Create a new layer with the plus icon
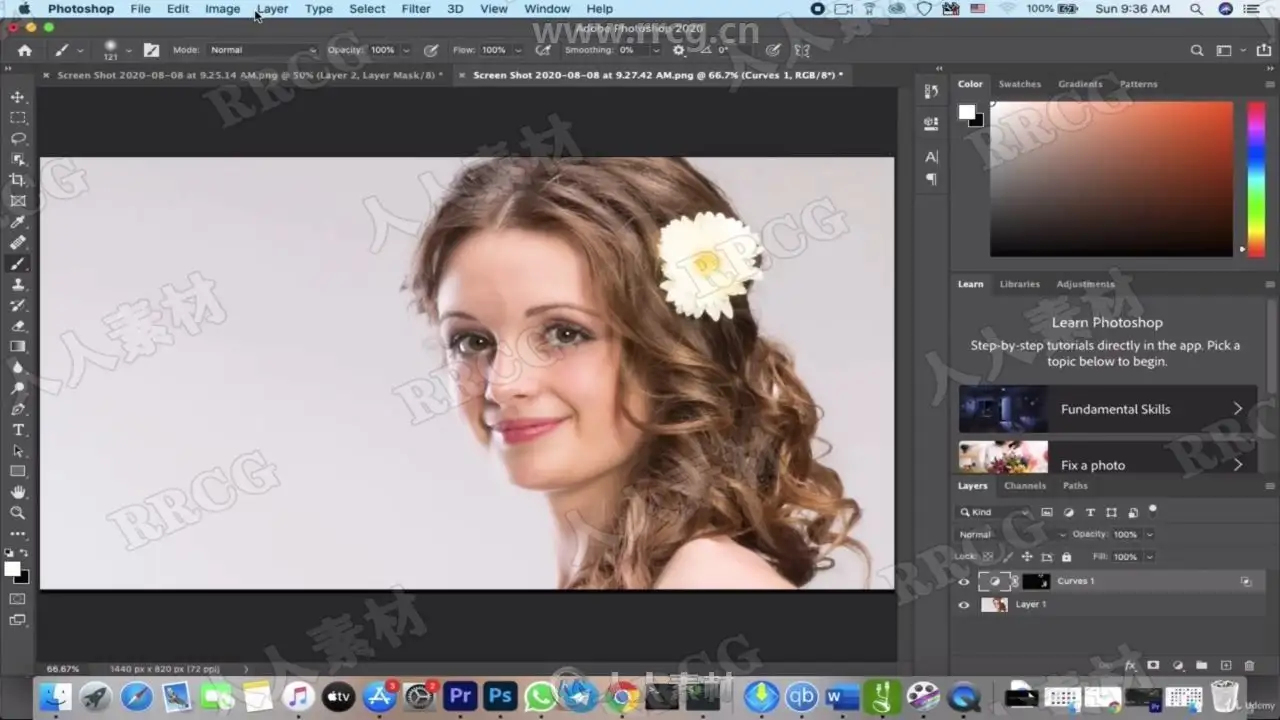The image size is (1280, 720). 1226,665
